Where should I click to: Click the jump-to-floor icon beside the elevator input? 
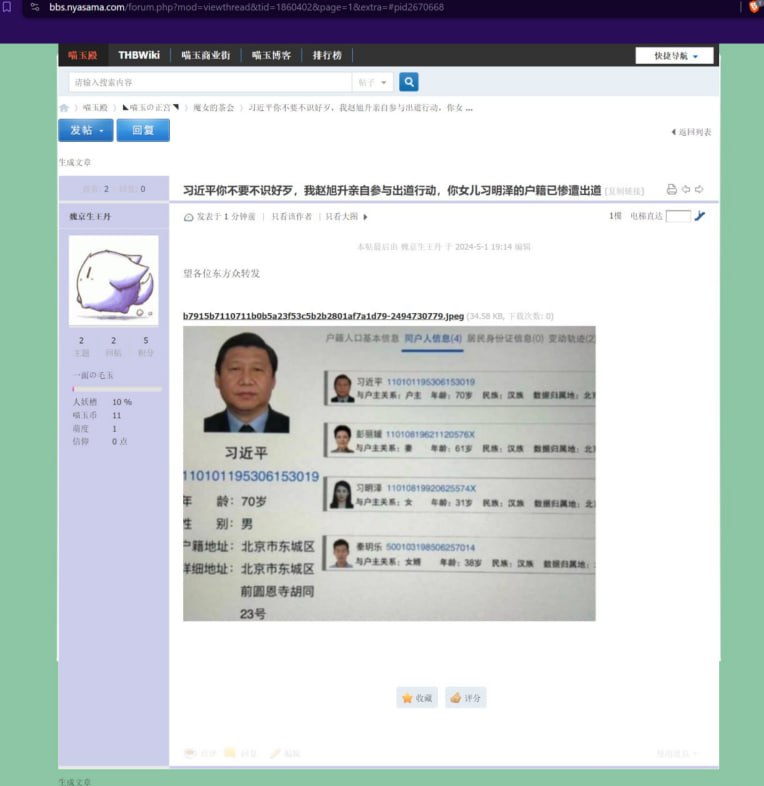coord(700,216)
